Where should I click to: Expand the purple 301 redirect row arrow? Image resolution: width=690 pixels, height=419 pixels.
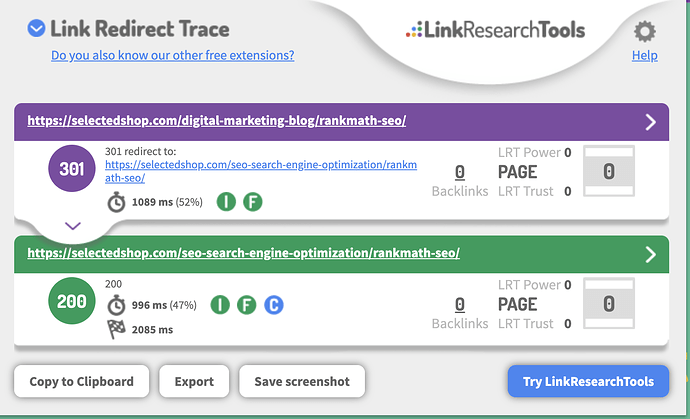(x=651, y=122)
